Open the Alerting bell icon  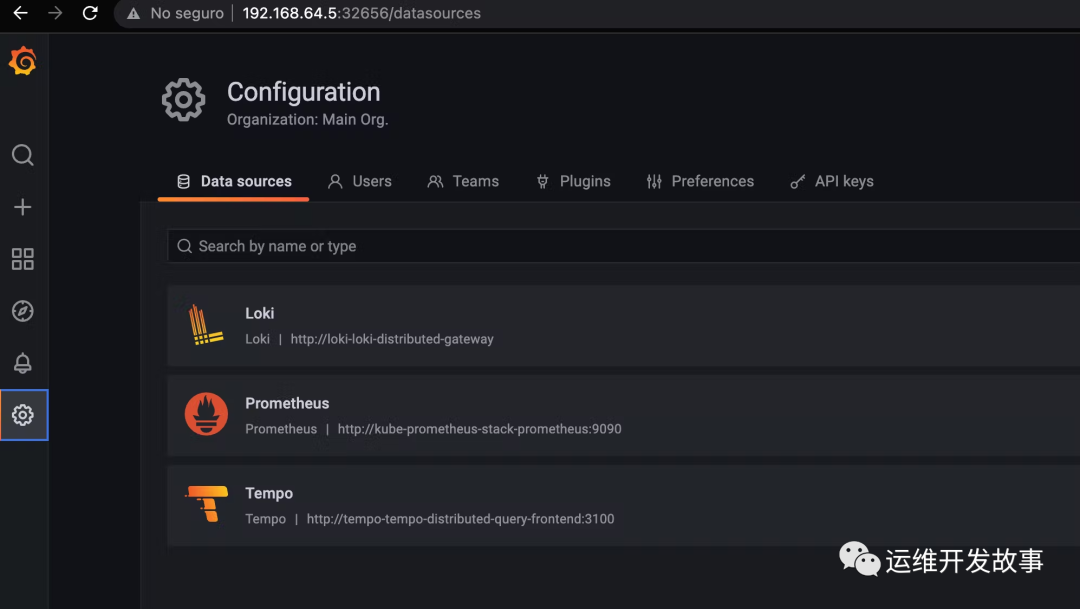click(23, 363)
